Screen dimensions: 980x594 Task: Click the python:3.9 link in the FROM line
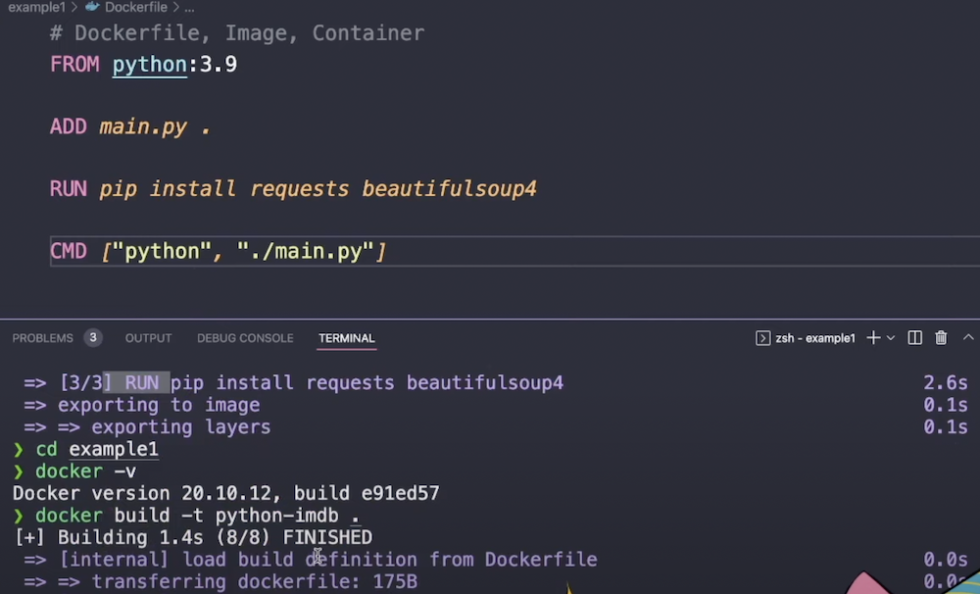pyautogui.click(x=149, y=64)
